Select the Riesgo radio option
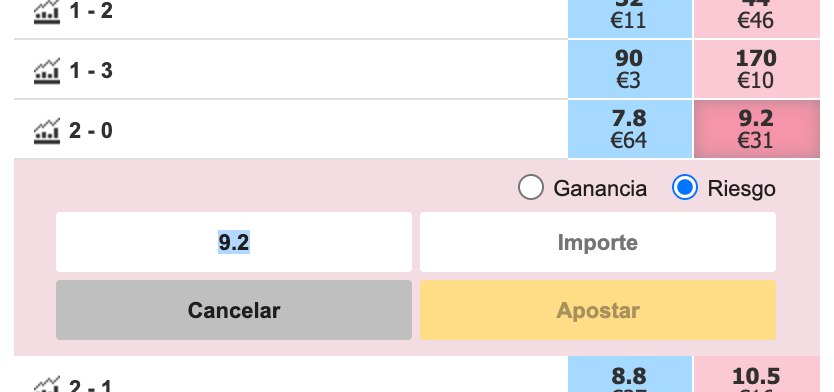Screen dimensions: 834x392 point(685,187)
